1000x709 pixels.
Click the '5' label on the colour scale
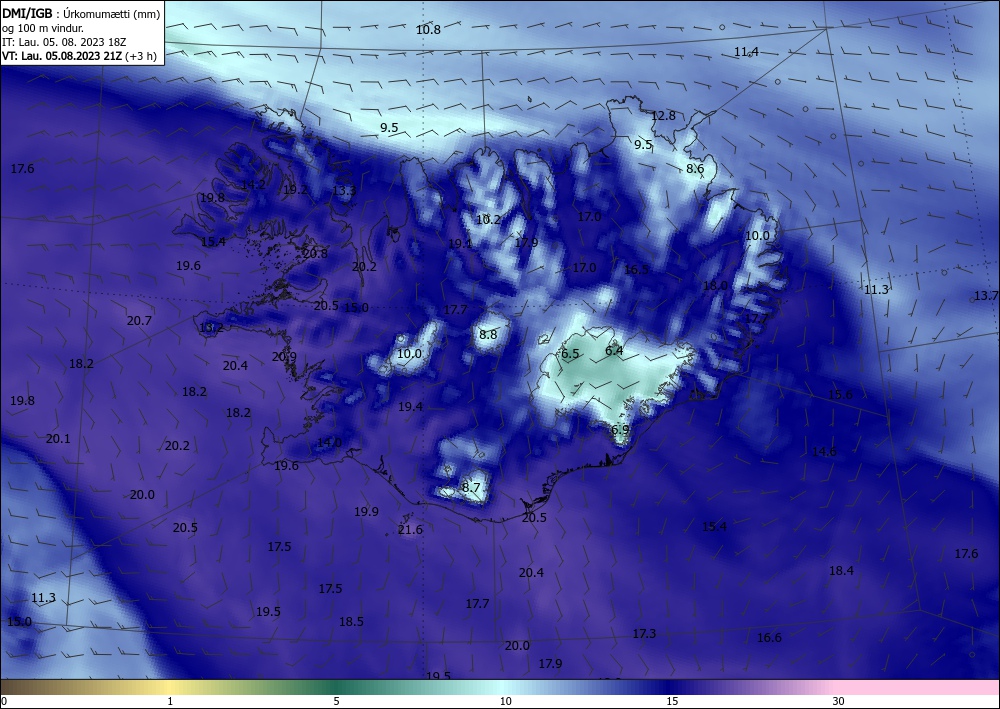tap(336, 701)
